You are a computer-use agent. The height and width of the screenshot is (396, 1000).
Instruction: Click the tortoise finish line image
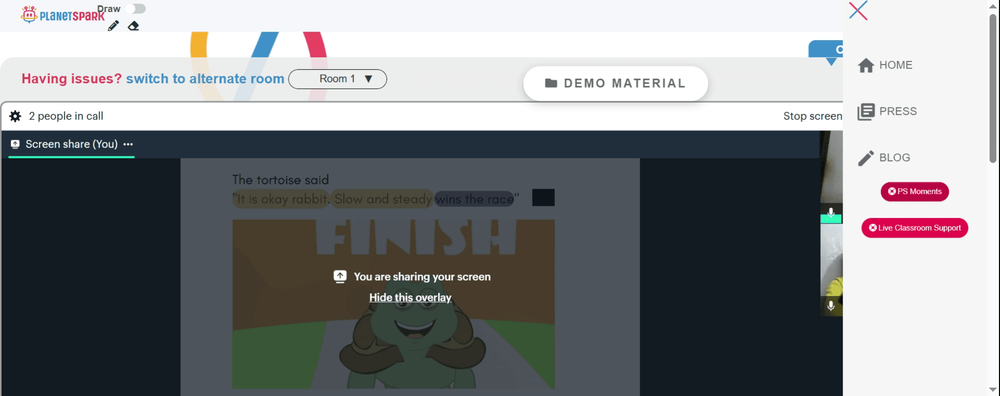(393, 304)
